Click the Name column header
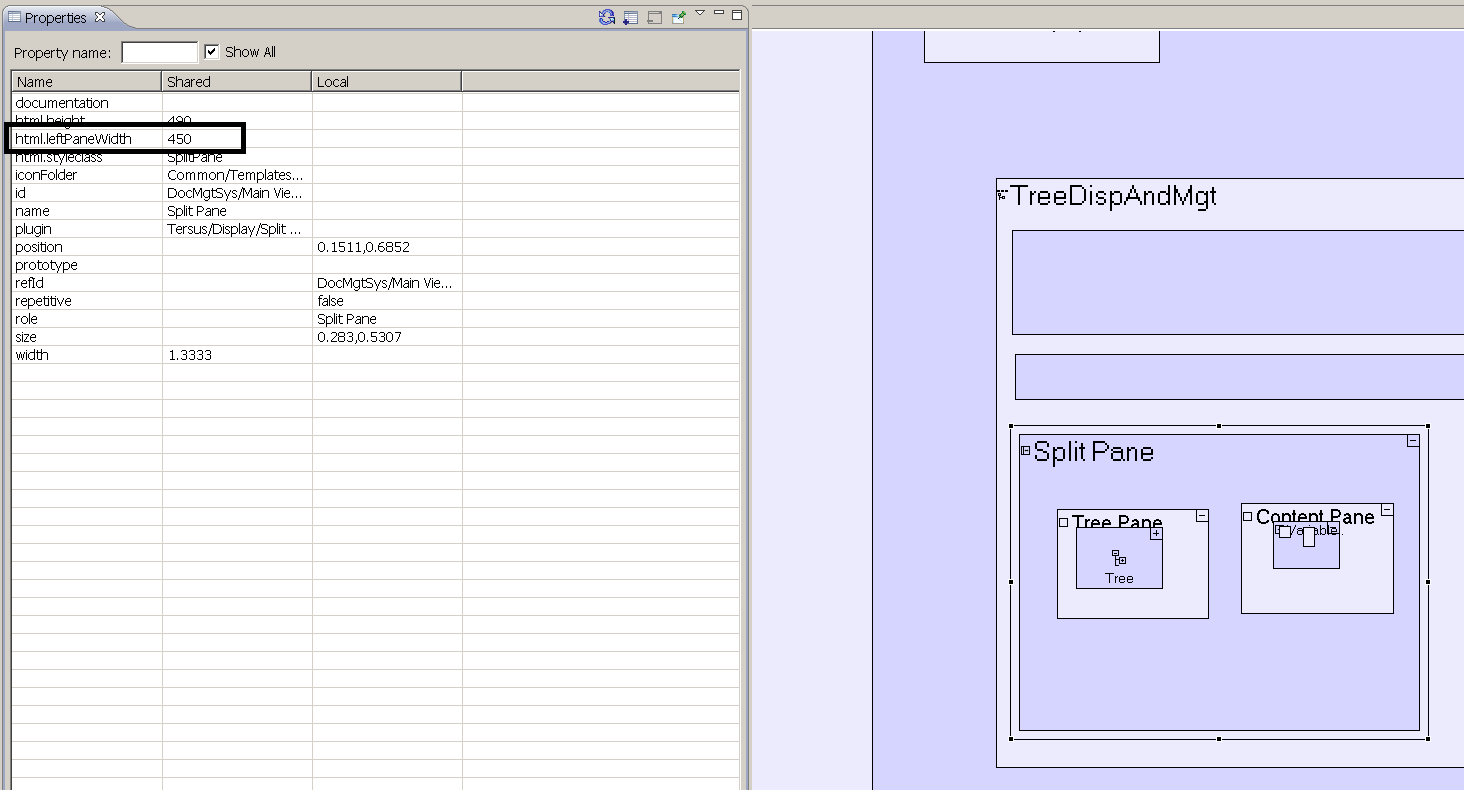Image resolution: width=1464 pixels, height=790 pixels. (x=86, y=82)
